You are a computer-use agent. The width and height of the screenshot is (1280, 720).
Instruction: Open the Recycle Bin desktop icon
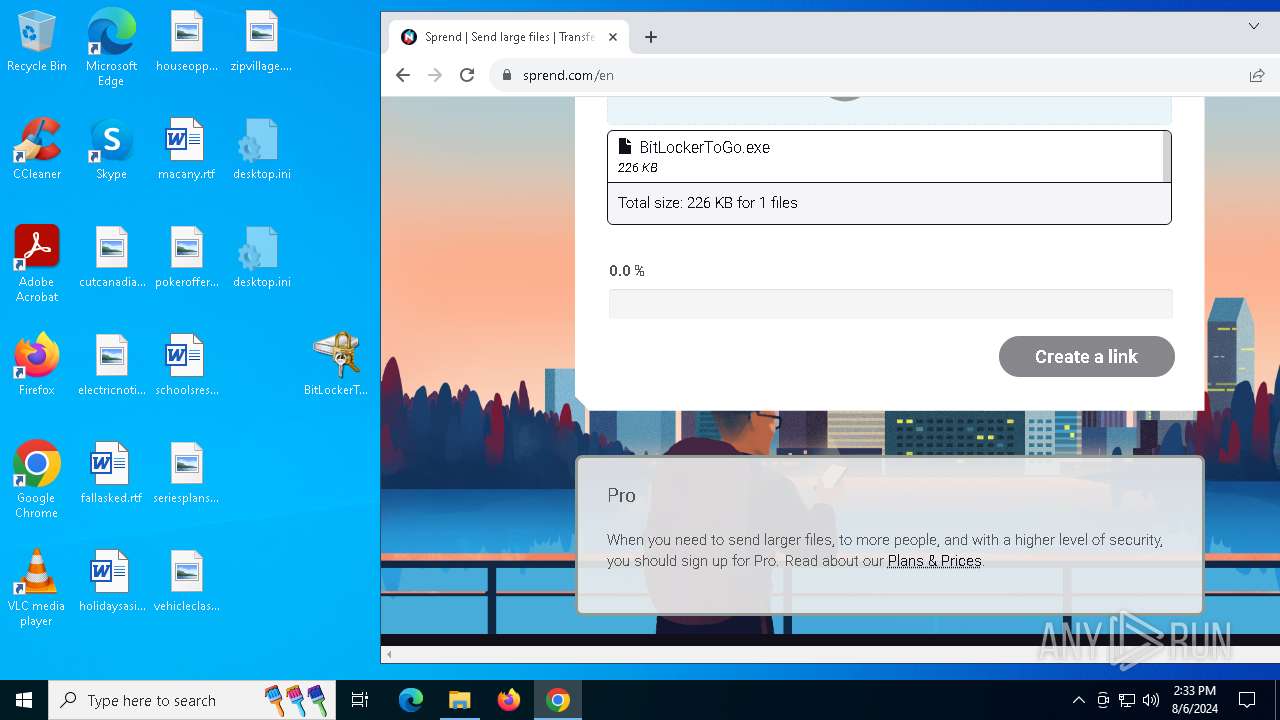tap(37, 41)
